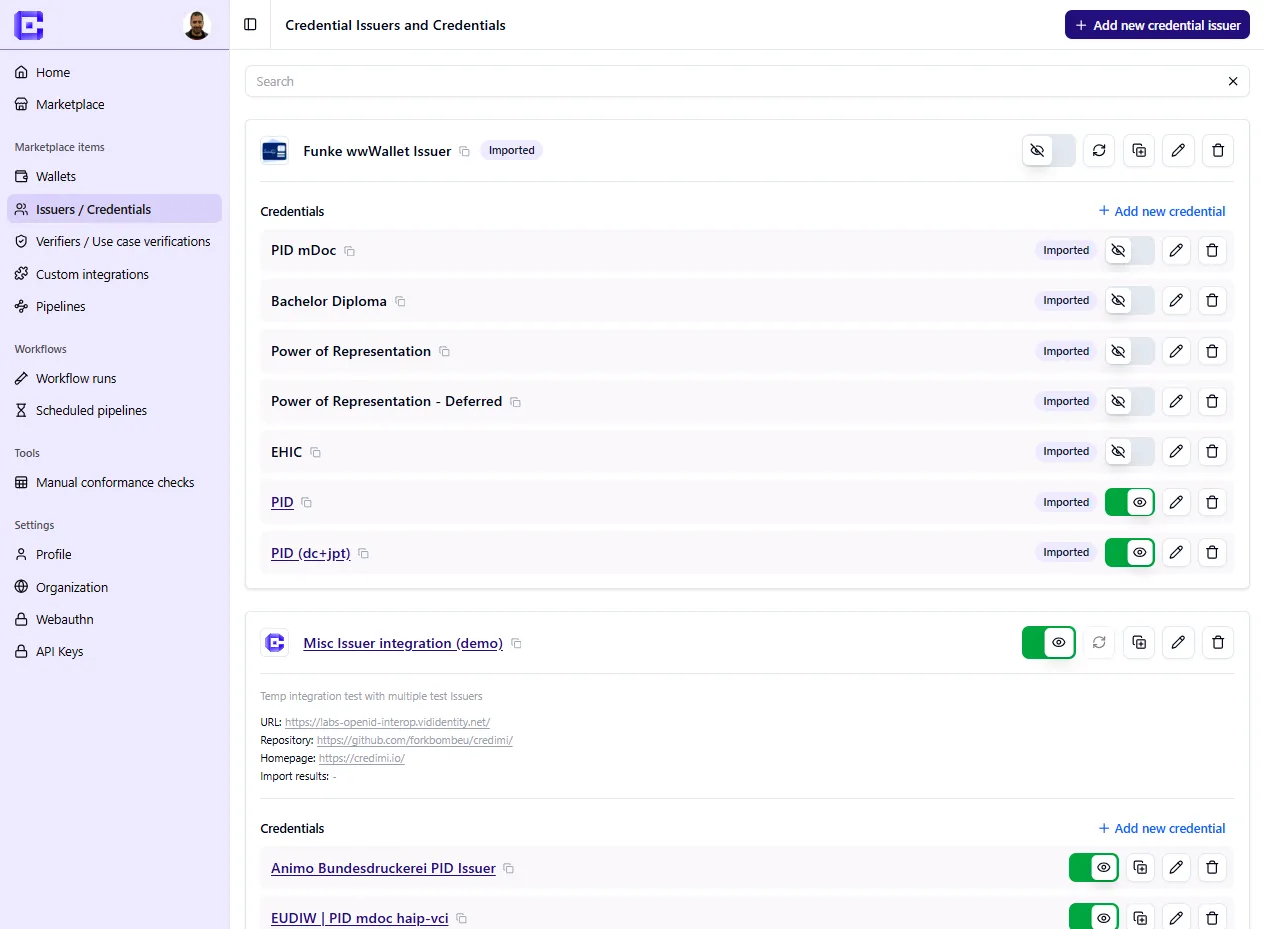The image size is (1264, 929).
Task: Go to Home in sidebar
Action: coord(114,72)
